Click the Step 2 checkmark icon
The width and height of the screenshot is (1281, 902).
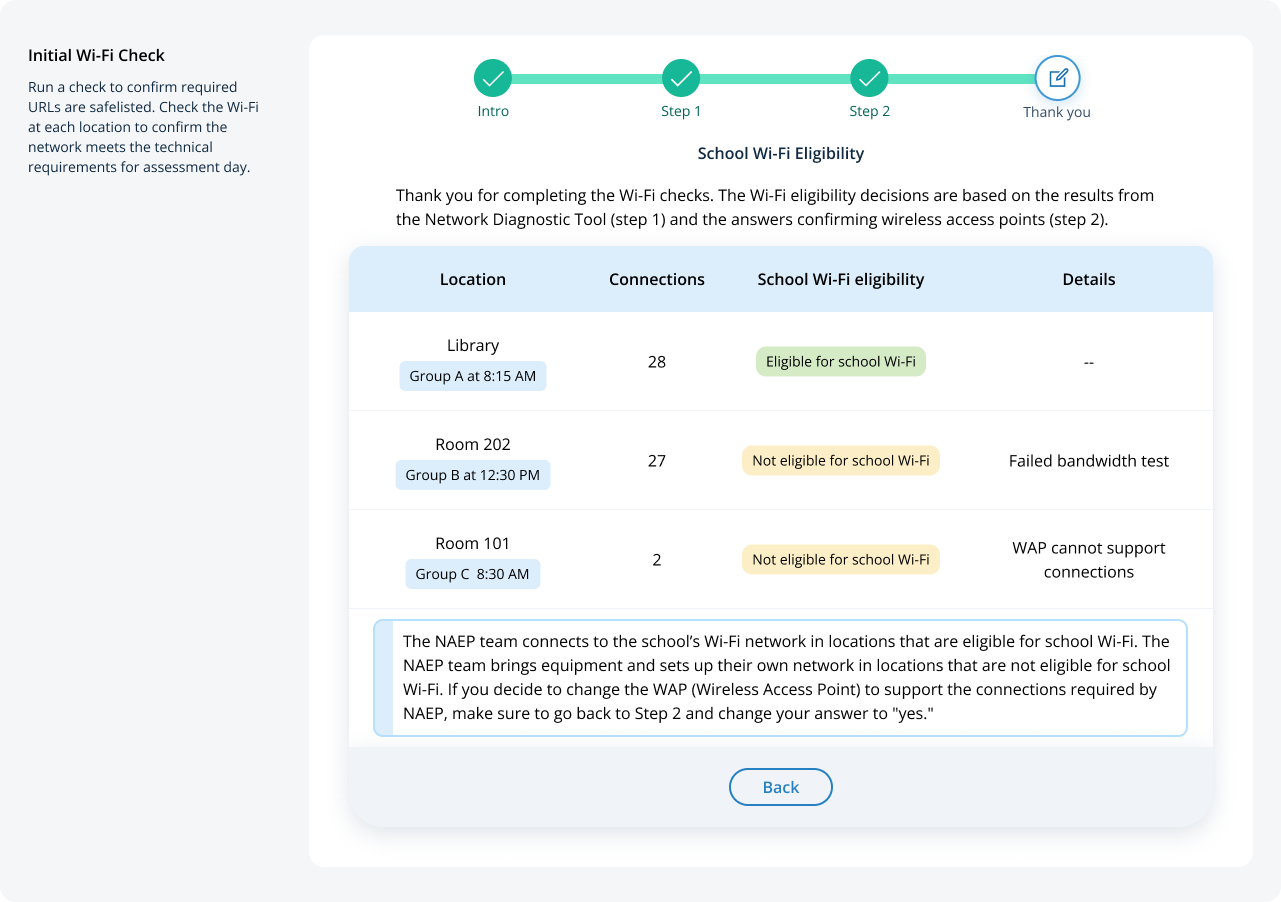(x=869, y=78)
